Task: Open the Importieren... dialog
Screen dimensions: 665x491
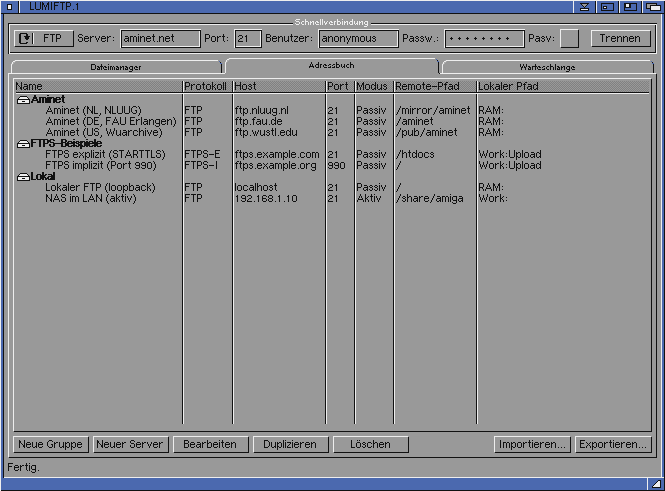Action: (x=532, y=444)
